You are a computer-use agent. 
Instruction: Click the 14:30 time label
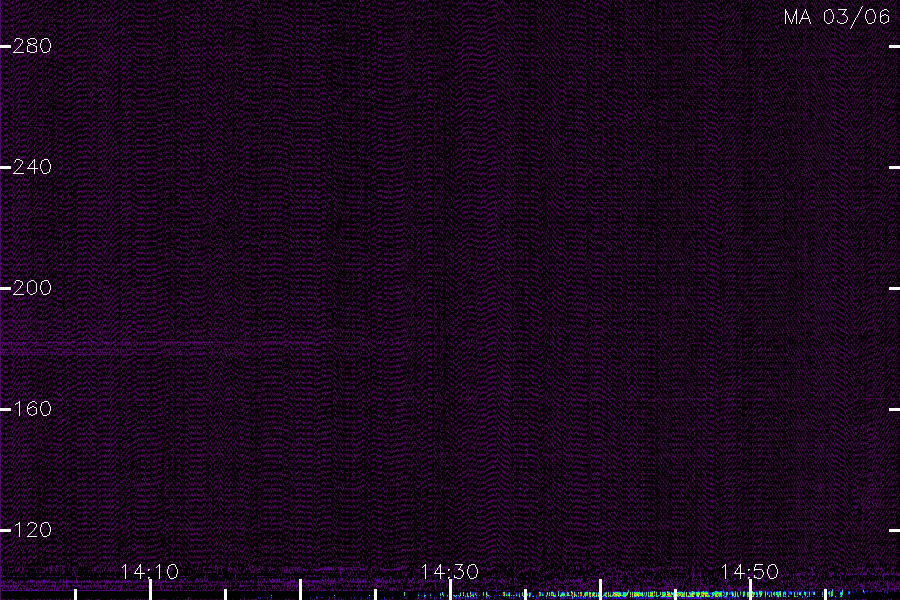[x=449, y=571]
